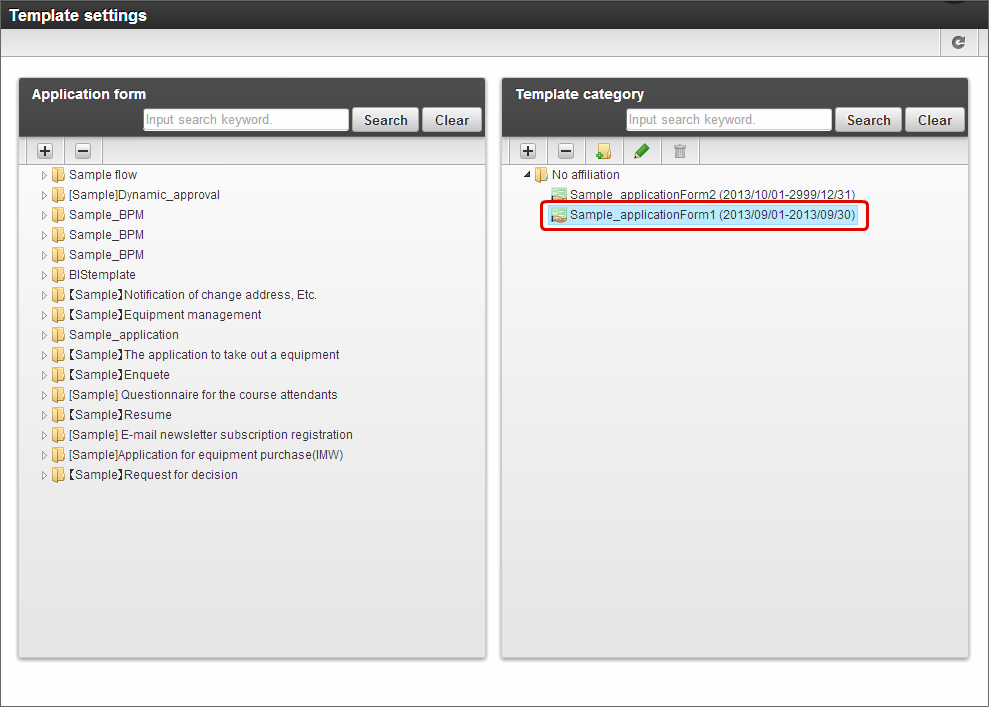Screen dimensions: 989x707
Task: Select the No affiliation category
Action: tap(586, 175)
